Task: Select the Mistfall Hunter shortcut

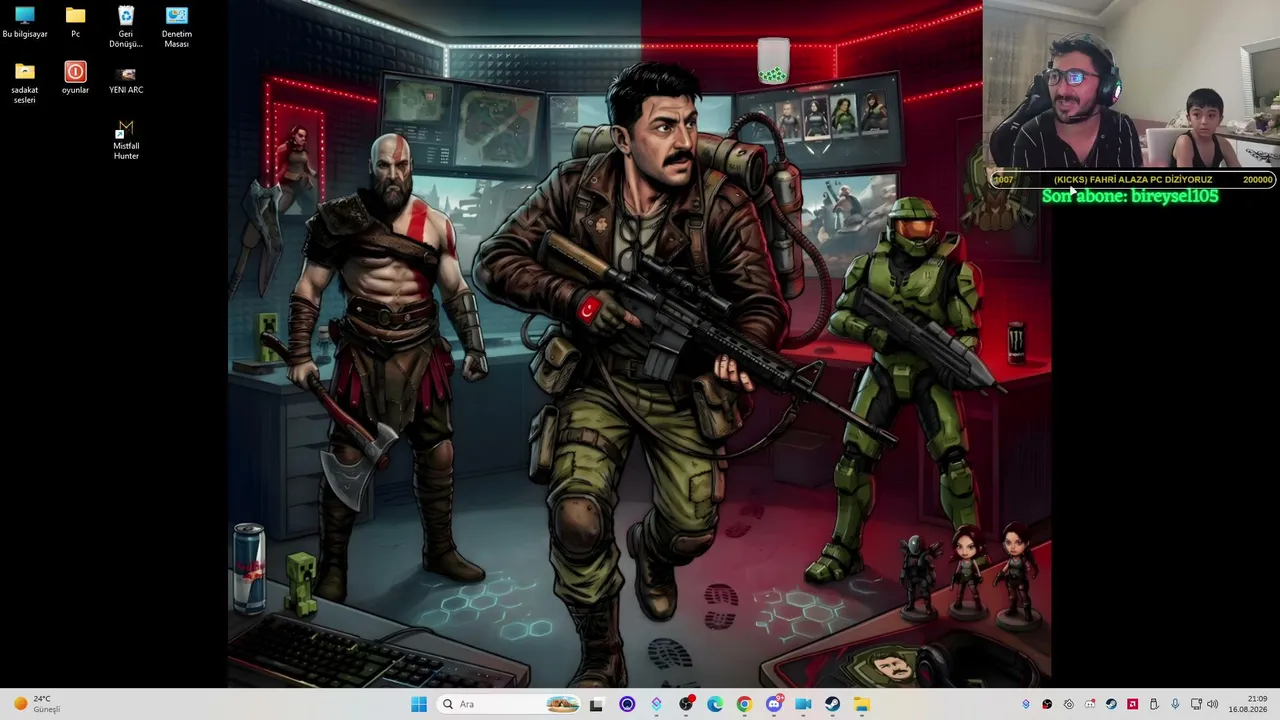Action: point(126,140)
